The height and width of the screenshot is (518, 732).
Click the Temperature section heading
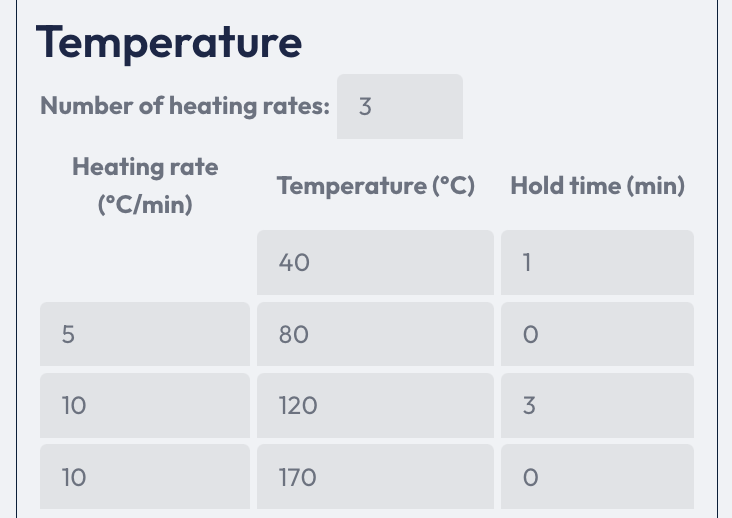pyautogui.click(x=169, y=42)
